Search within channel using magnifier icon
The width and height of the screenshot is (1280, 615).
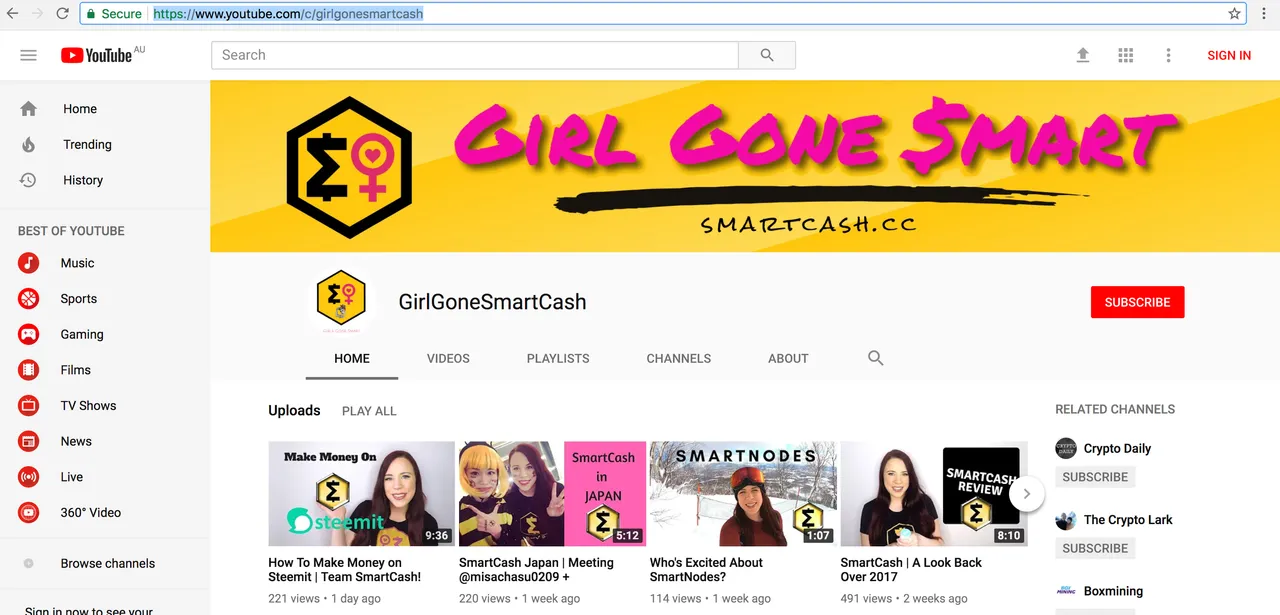[x=875, y=358]
